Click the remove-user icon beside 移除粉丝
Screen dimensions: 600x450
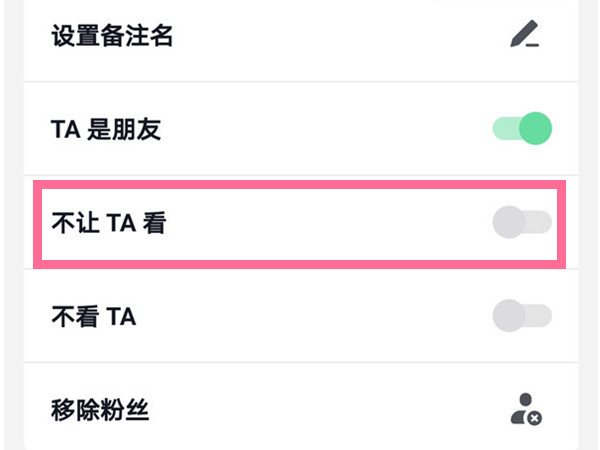tap(525, 408)
